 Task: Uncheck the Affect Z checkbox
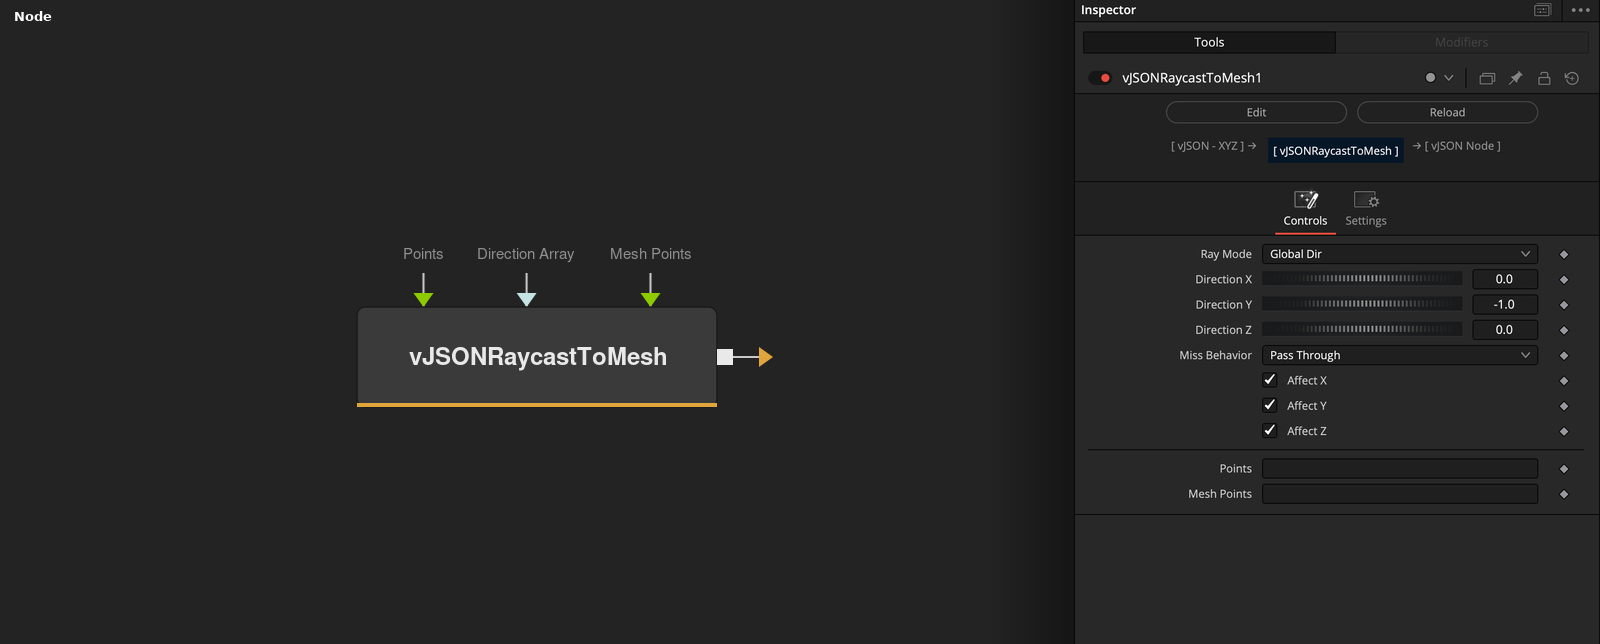tap(1270, 430)
